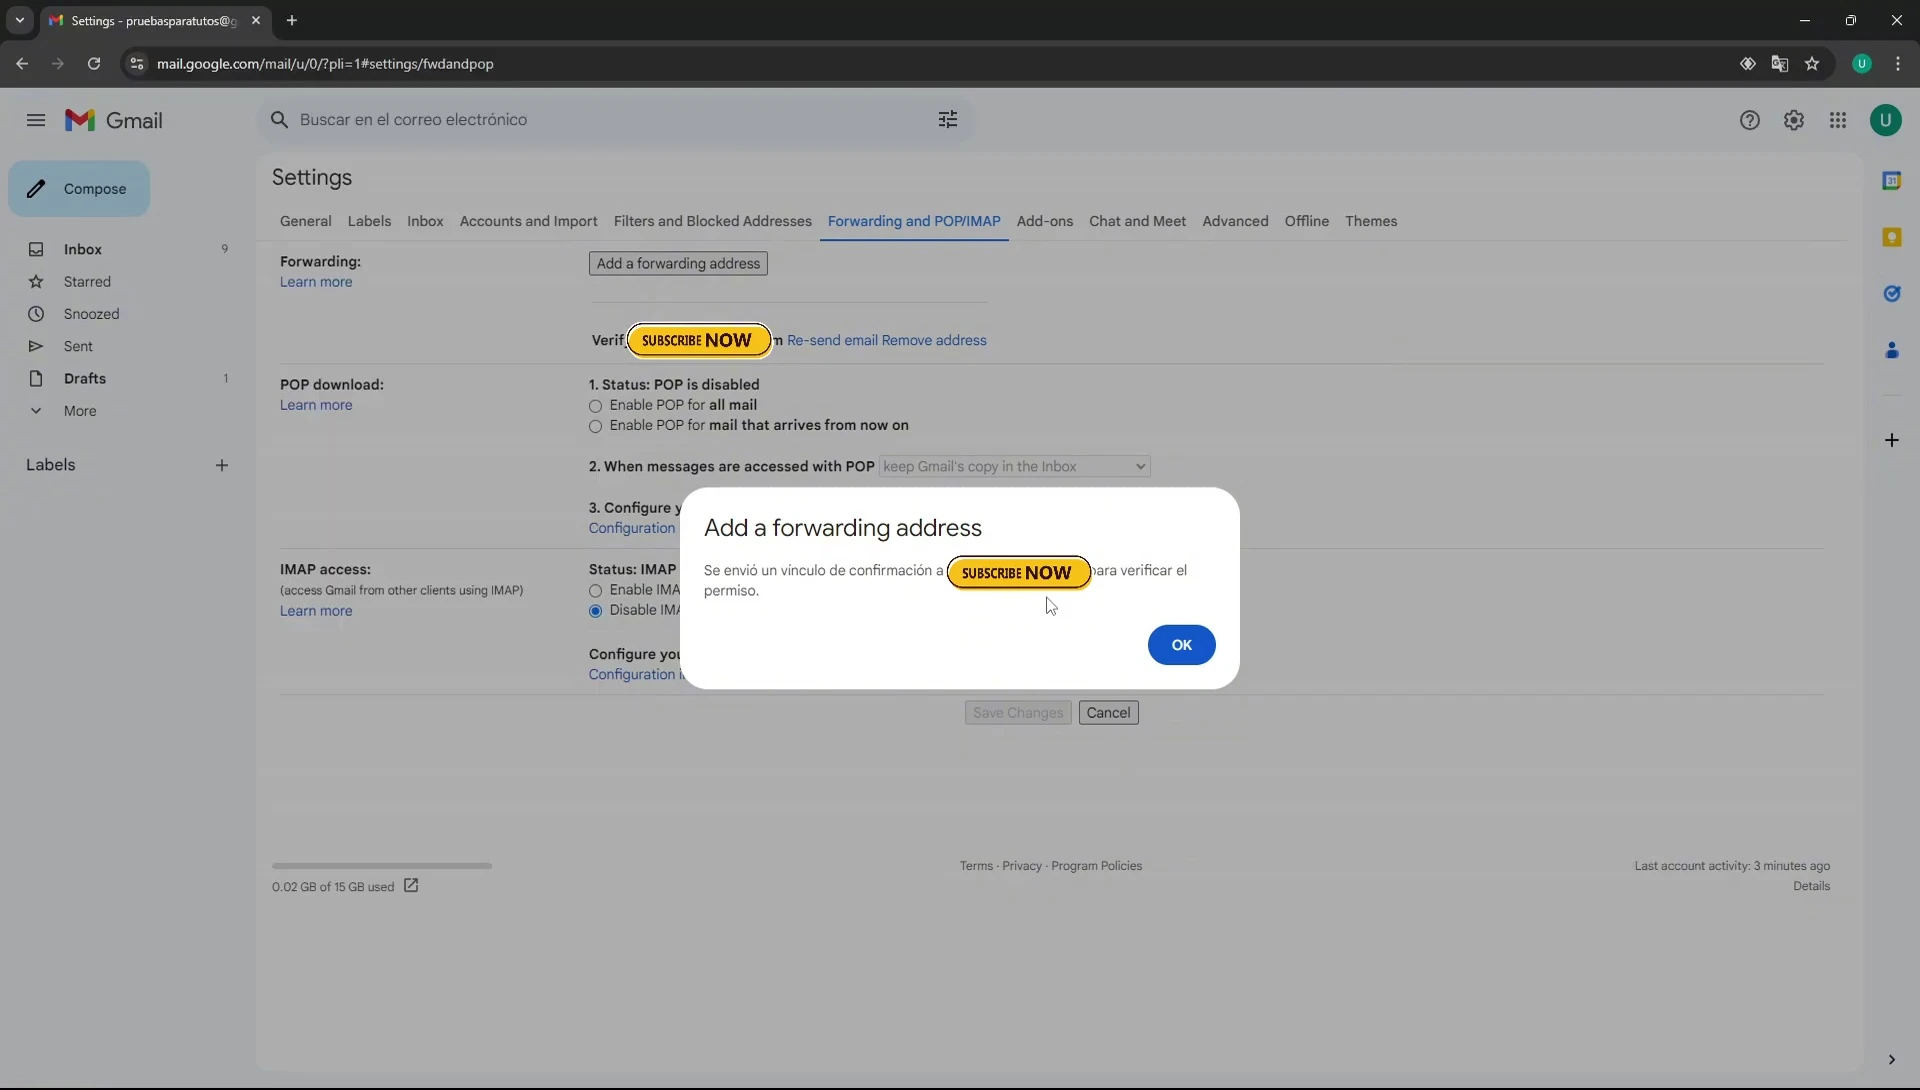Open the Themes settings tab
The width and height of the screenshot is (1920, 1090).
(x=1370, y=221)
